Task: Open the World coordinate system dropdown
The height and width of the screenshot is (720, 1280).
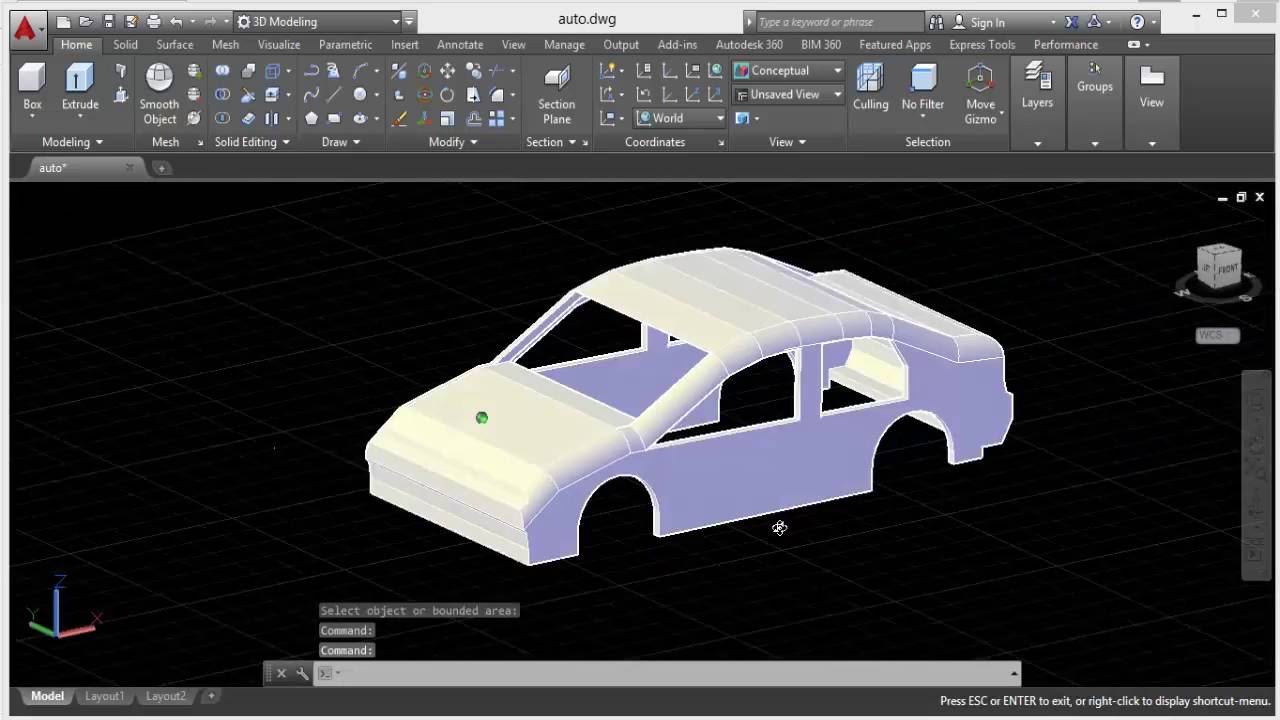Action: 681,118
